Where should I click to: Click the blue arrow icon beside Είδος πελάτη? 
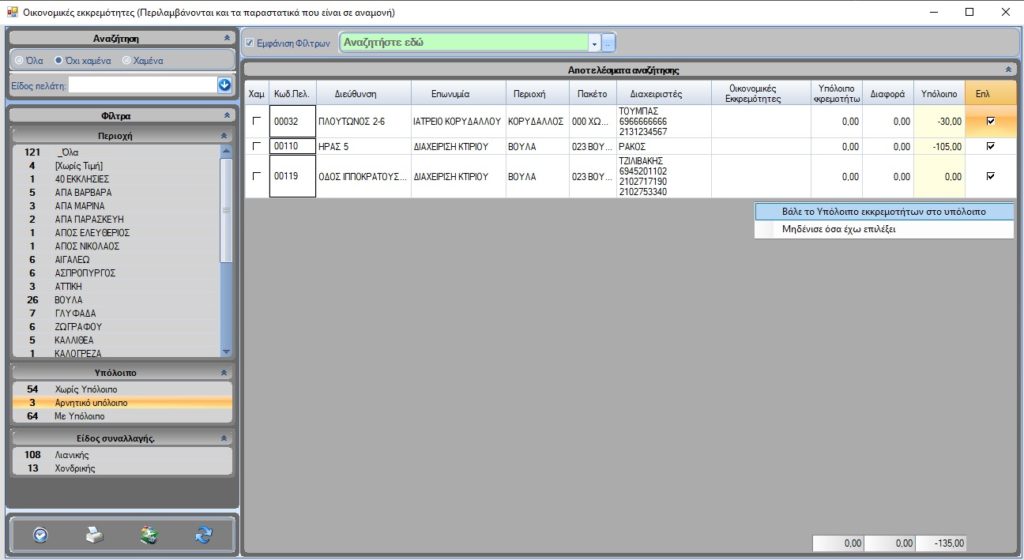(x=225, y=85)
